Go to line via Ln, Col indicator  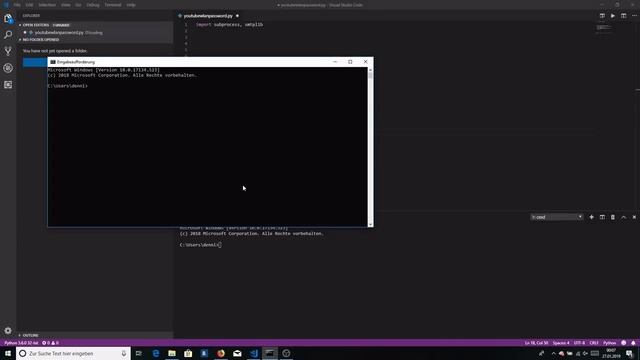[536, 343]
